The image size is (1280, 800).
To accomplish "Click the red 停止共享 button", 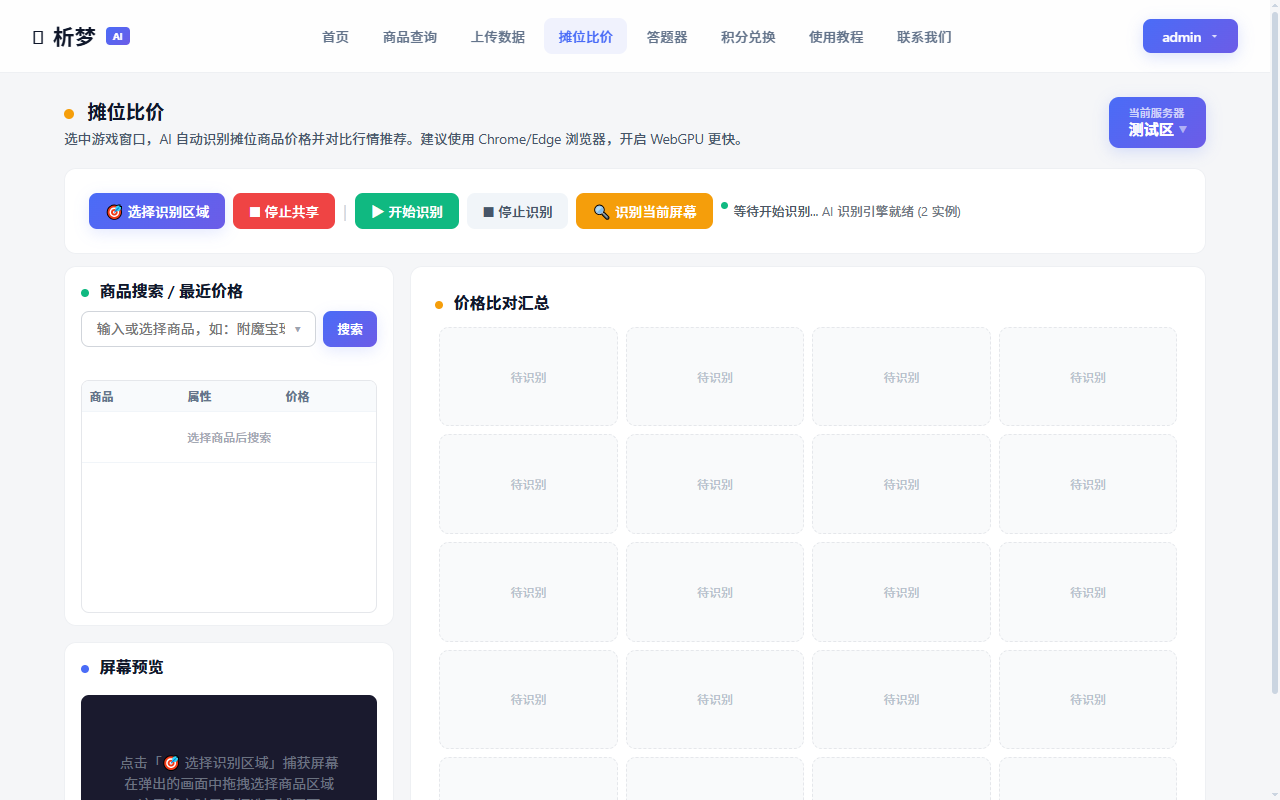I will click(x=284, y=211).
